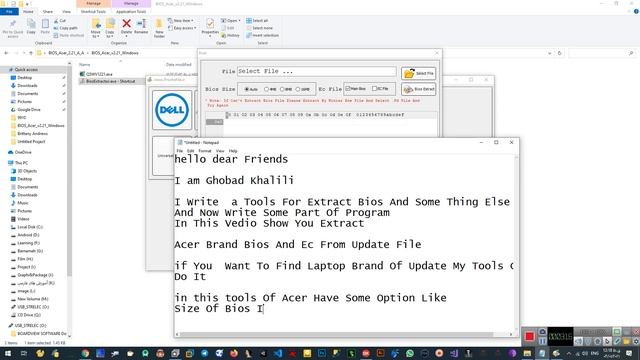Image resolution: width=640 pixels, height=360 pixels.
Task: Open Windows Start menu
Action: click(7, 353)
